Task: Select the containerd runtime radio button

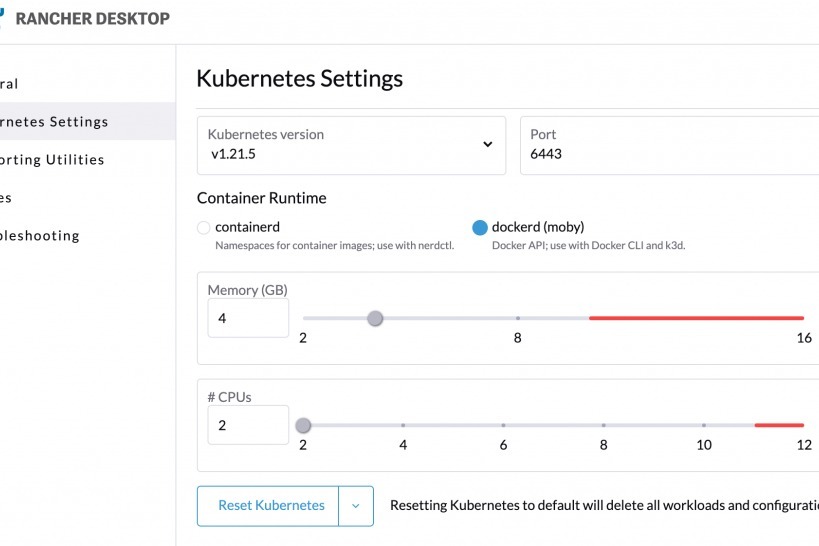Action: point(204,228)
